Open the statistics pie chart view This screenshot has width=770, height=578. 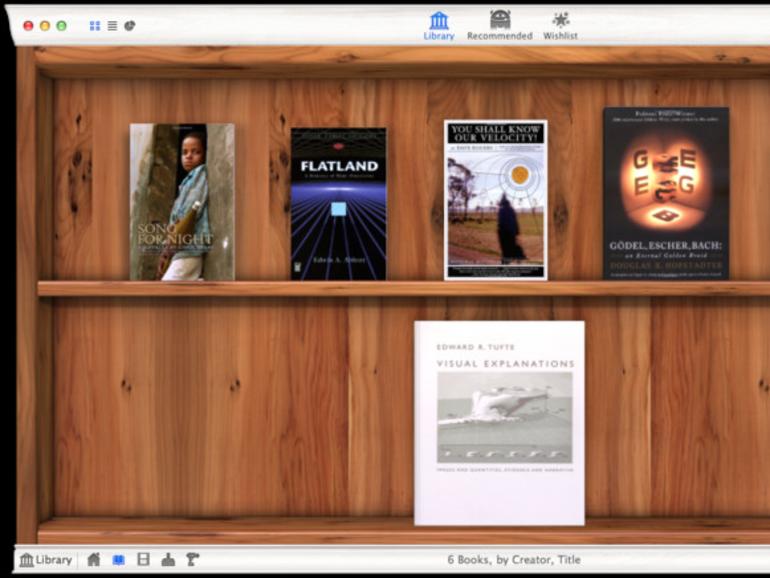point(130,26)
